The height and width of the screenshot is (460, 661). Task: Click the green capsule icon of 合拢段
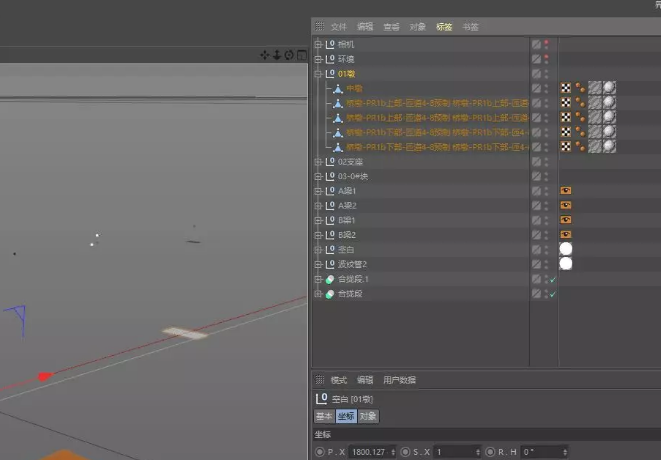(x=330, y=294)
